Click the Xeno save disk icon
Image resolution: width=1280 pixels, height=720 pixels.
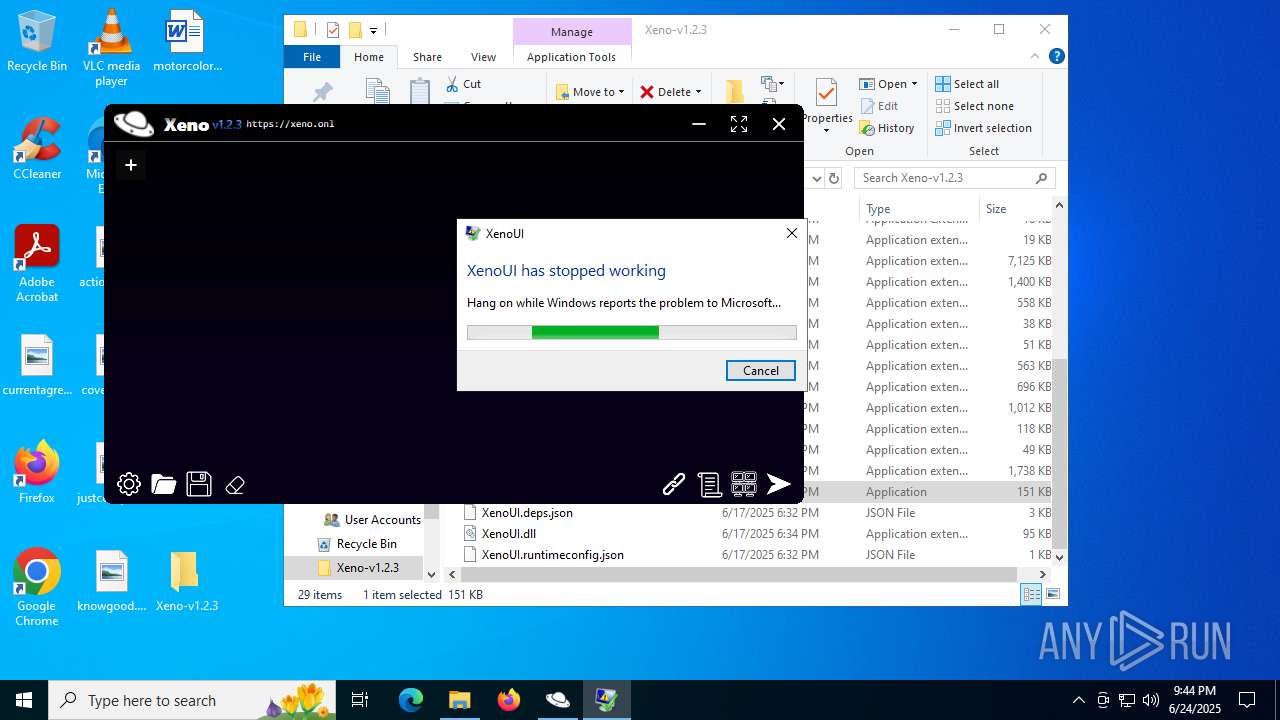point(199,484)
